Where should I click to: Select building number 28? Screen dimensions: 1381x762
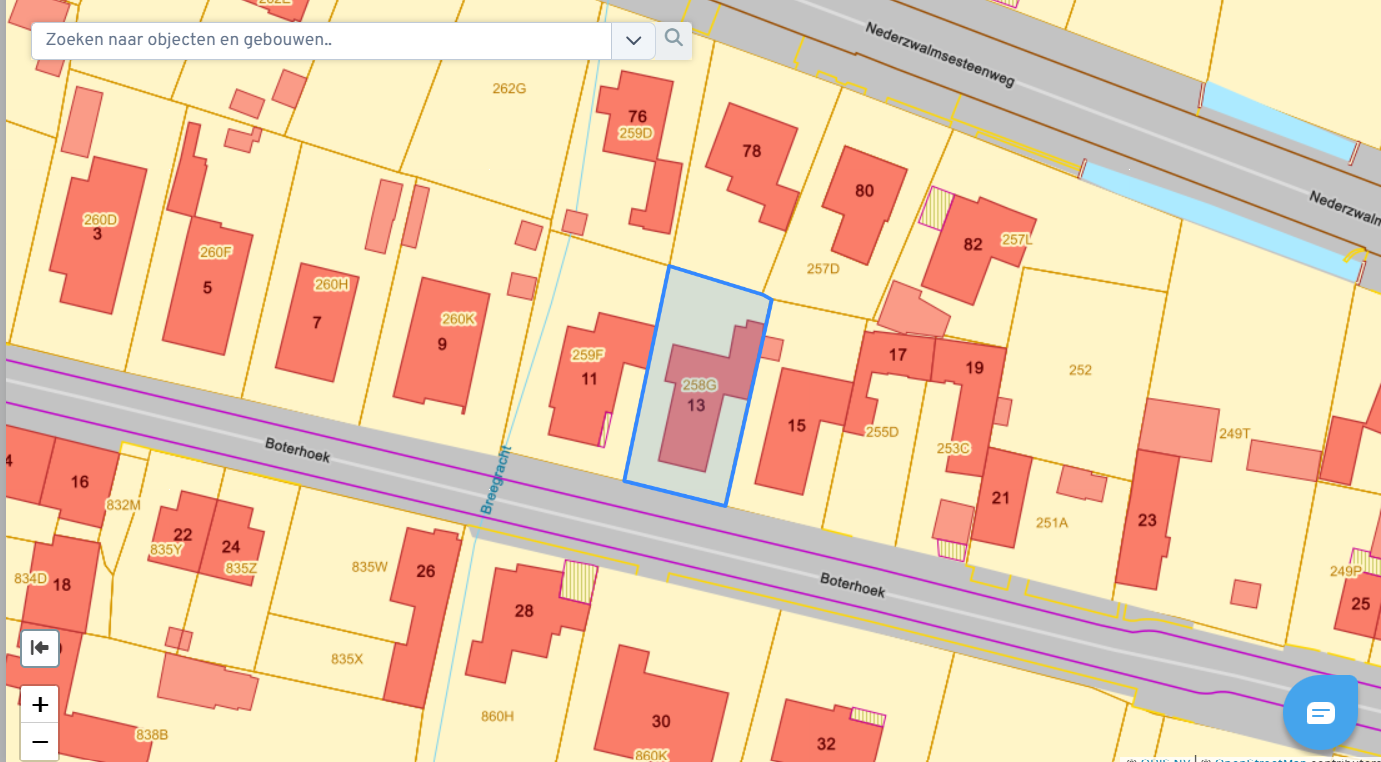(524, 611)
